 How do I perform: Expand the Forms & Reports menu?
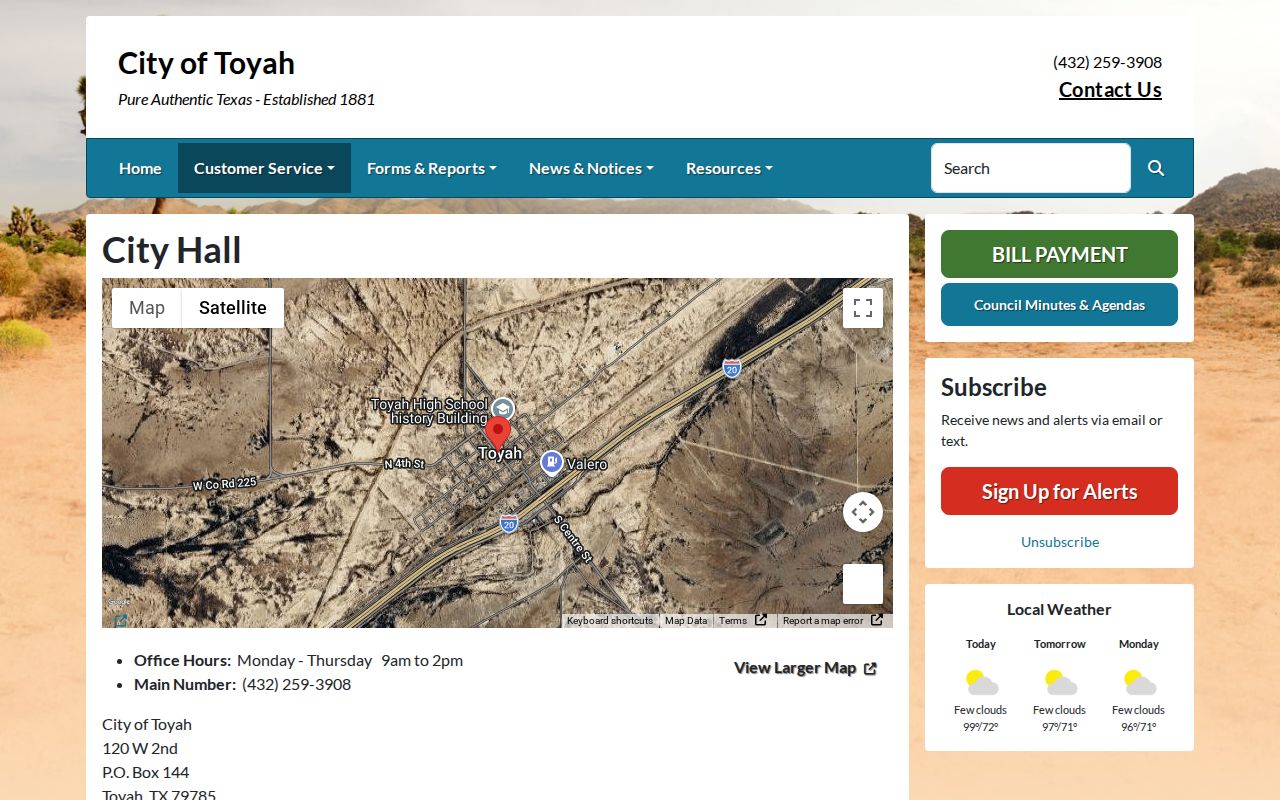point(432,168)
